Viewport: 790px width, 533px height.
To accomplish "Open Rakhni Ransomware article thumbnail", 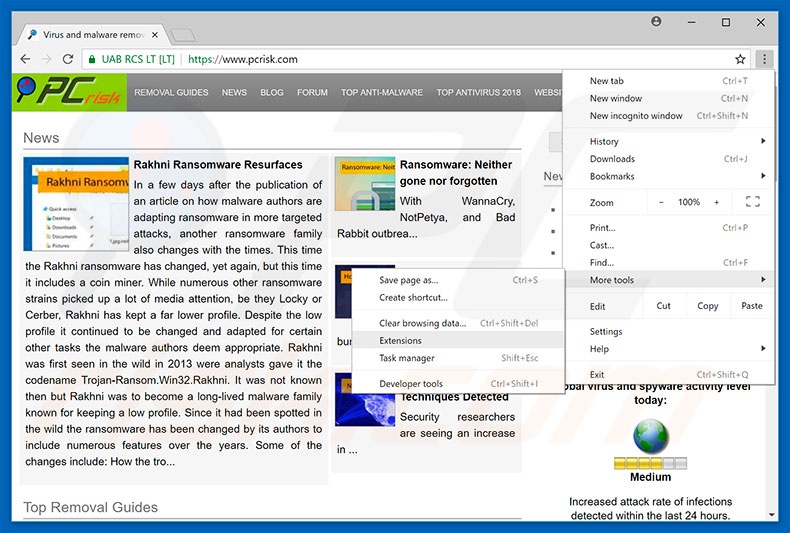I will pos(76,205).
